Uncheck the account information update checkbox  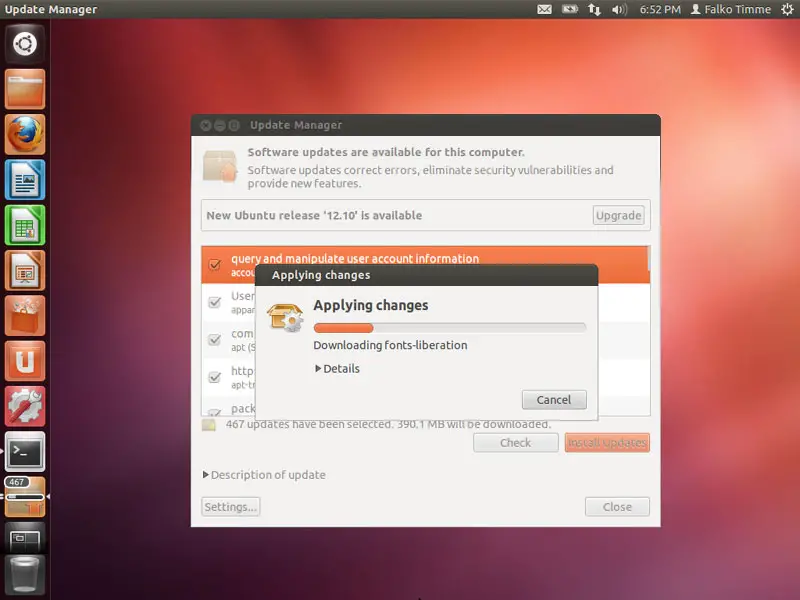coord(215,265)
